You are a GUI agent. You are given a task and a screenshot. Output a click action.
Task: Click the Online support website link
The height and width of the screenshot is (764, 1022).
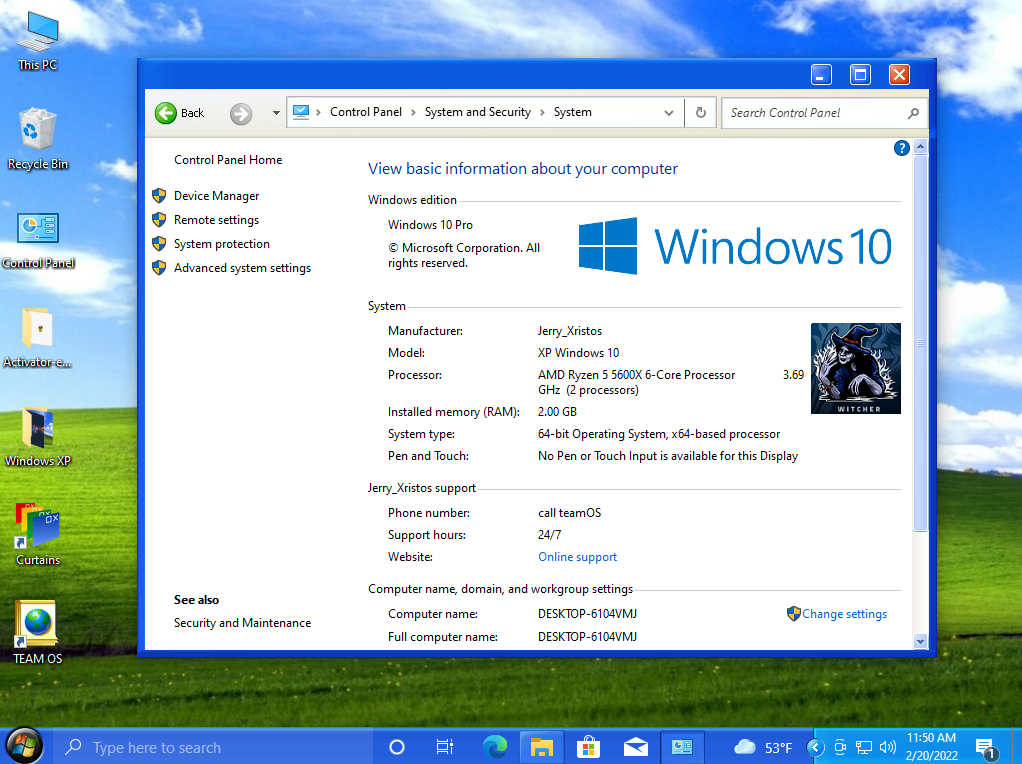pos(577,557)
